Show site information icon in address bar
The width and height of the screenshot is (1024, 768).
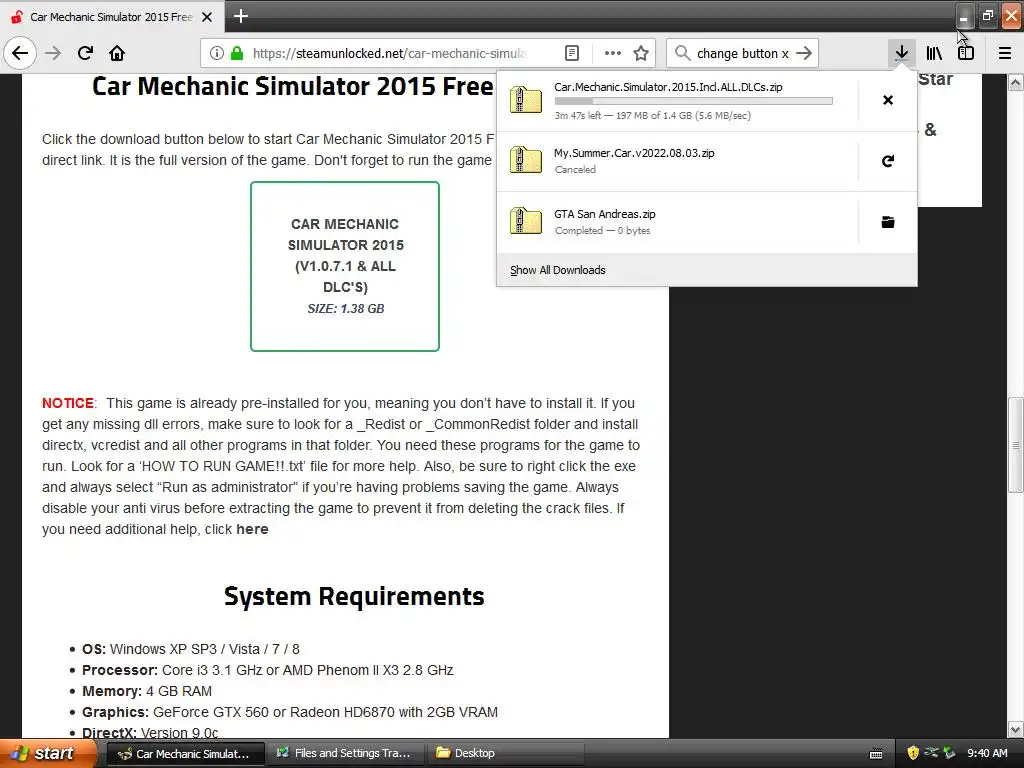217,53
